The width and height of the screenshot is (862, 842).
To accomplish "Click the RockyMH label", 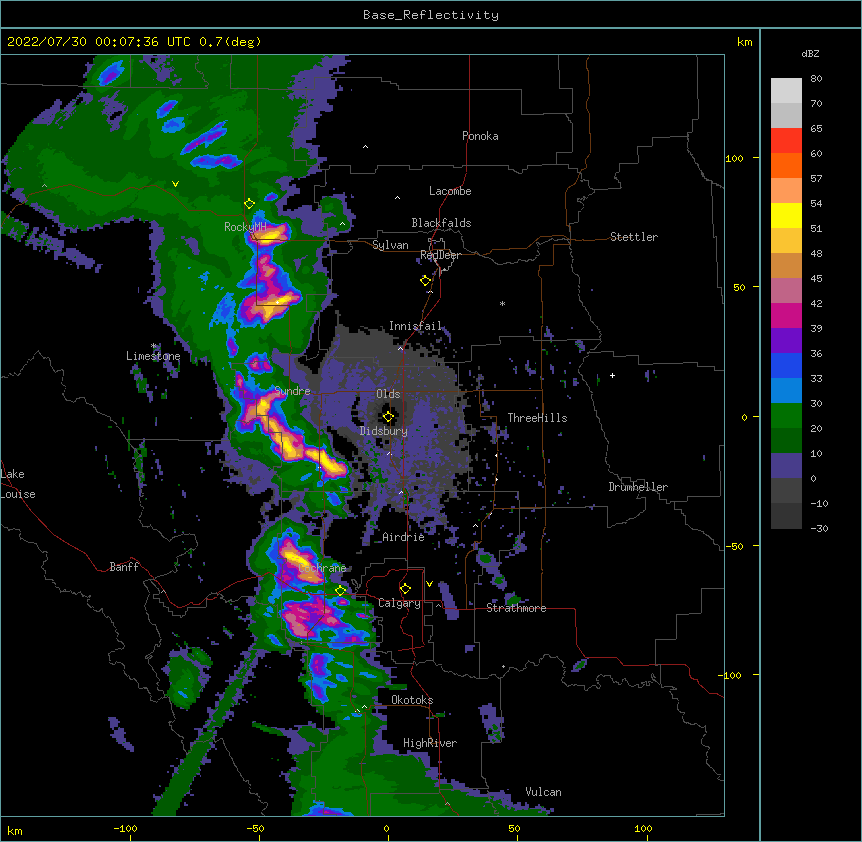I will click(245, 227).
